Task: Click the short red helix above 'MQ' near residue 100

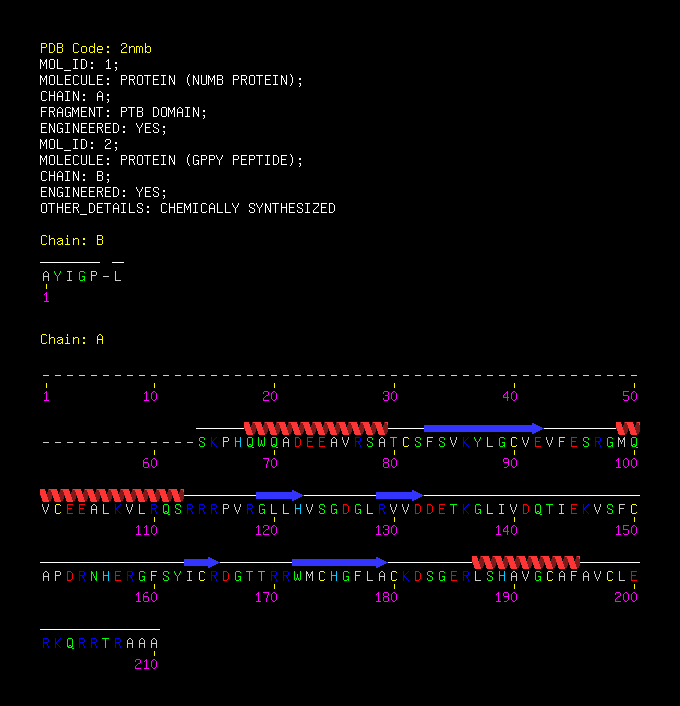Action: pos(628,428)
